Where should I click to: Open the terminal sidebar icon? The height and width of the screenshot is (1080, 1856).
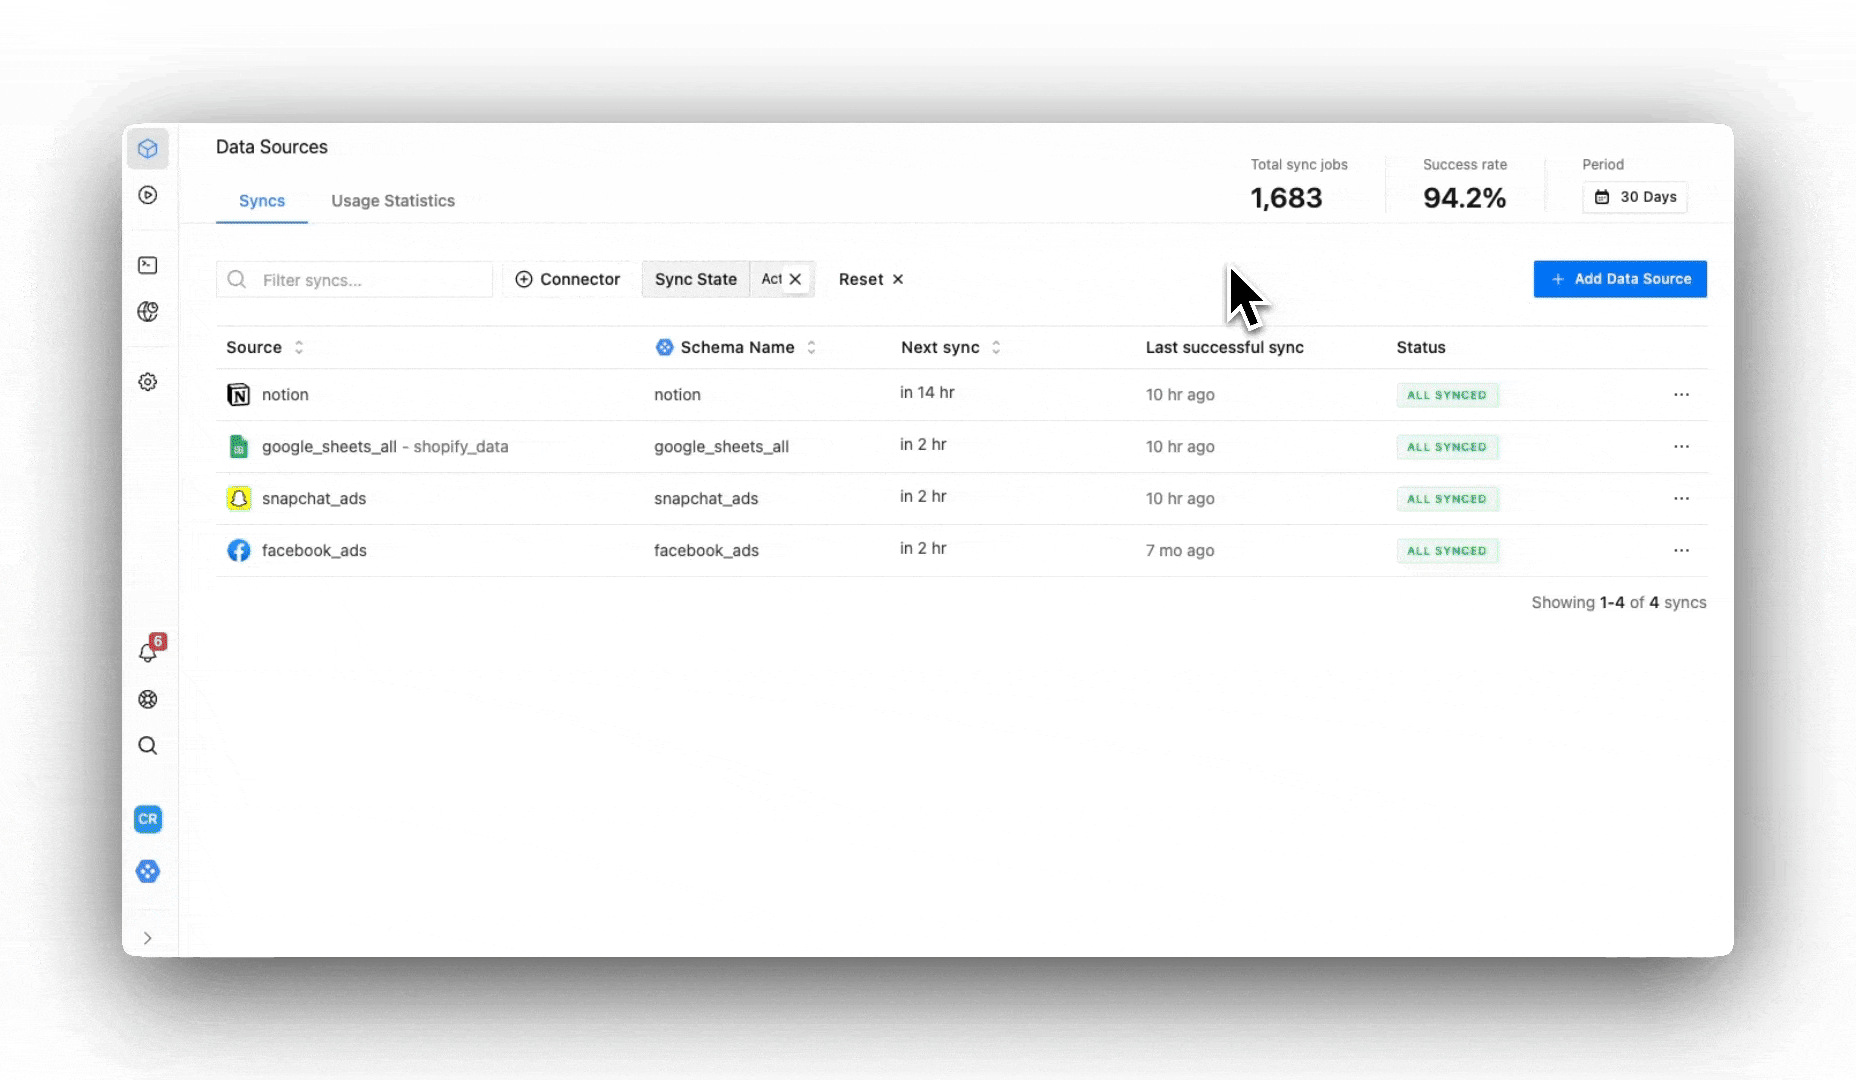[x=148, y=265]
